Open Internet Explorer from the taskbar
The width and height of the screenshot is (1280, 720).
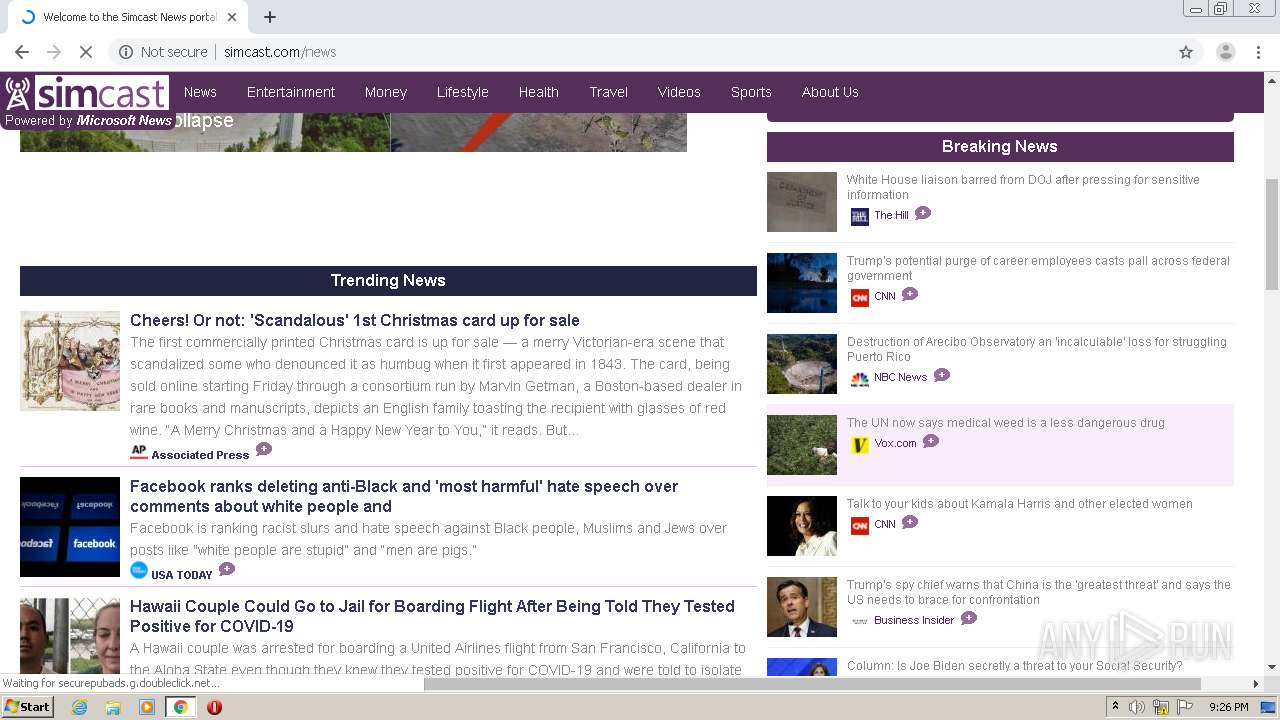79,707
